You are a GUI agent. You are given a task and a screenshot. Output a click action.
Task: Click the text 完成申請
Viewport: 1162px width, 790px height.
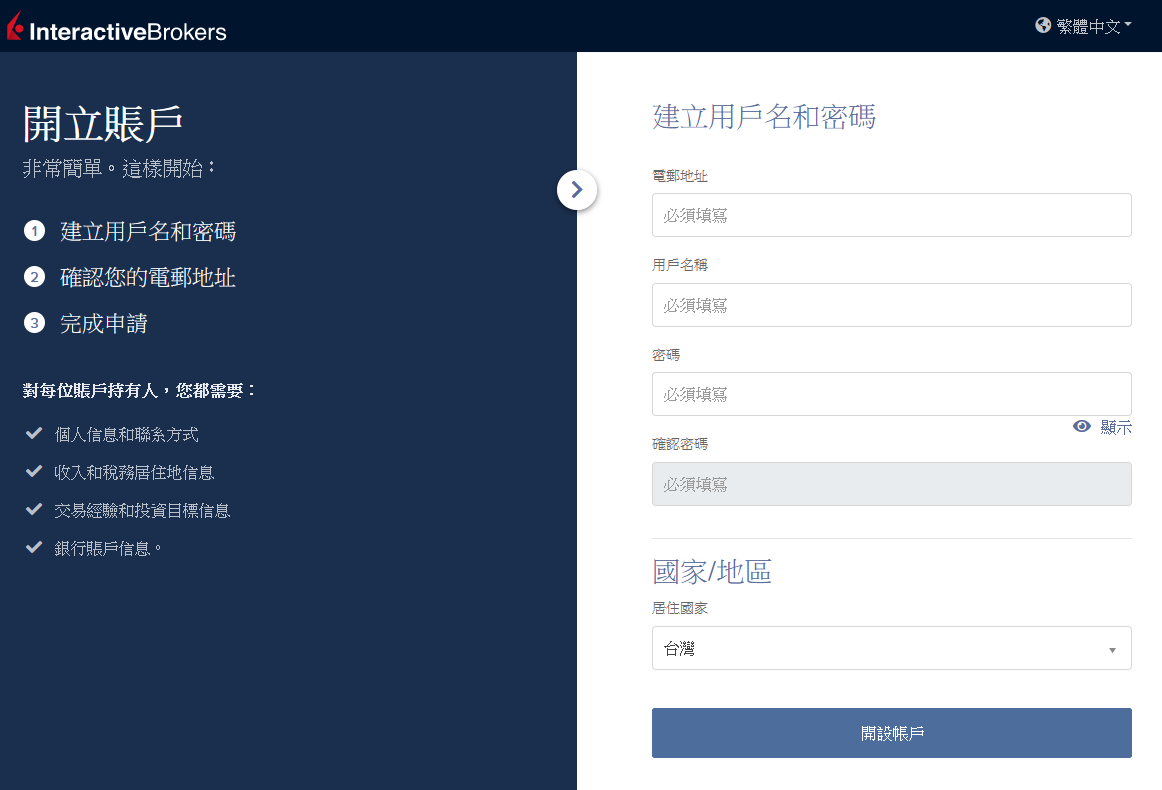[104, 323]
